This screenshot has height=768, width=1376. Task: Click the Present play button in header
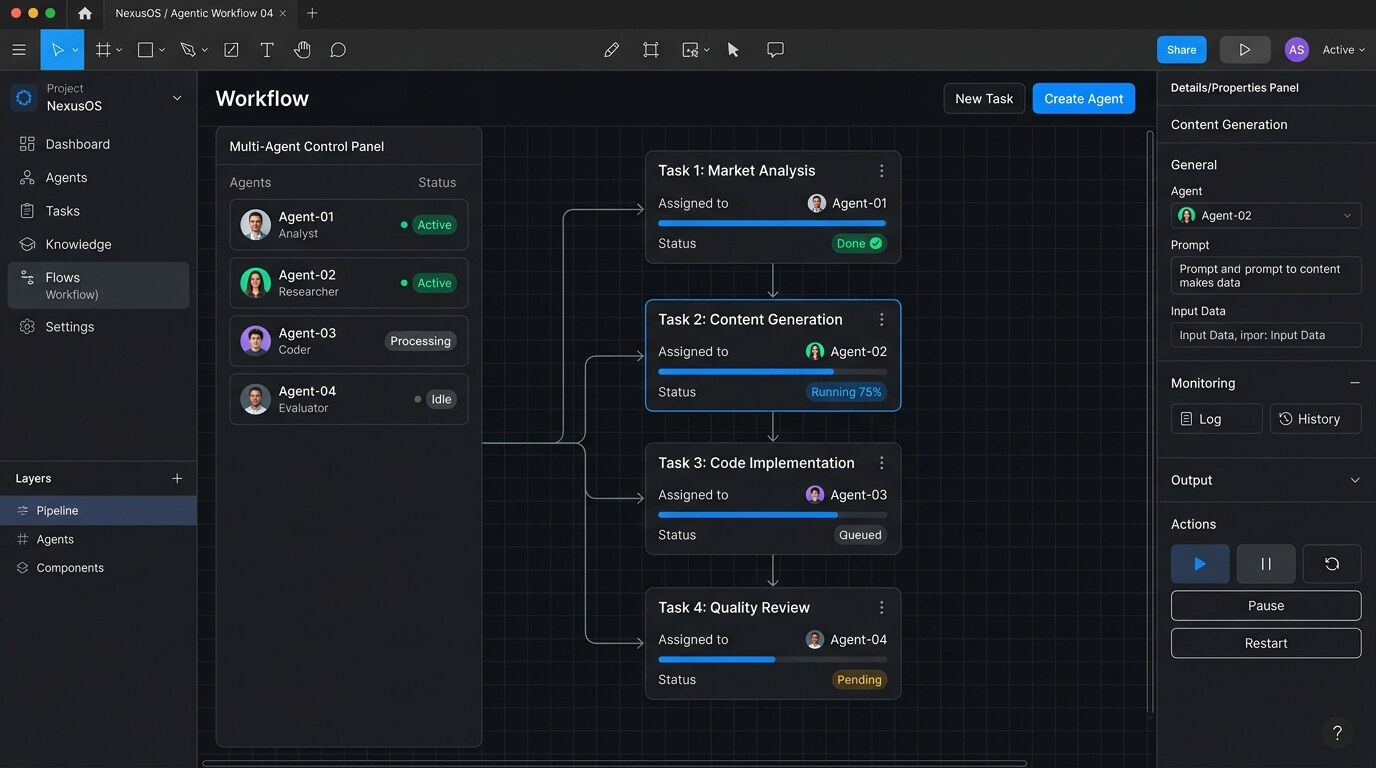(1245, 50)
